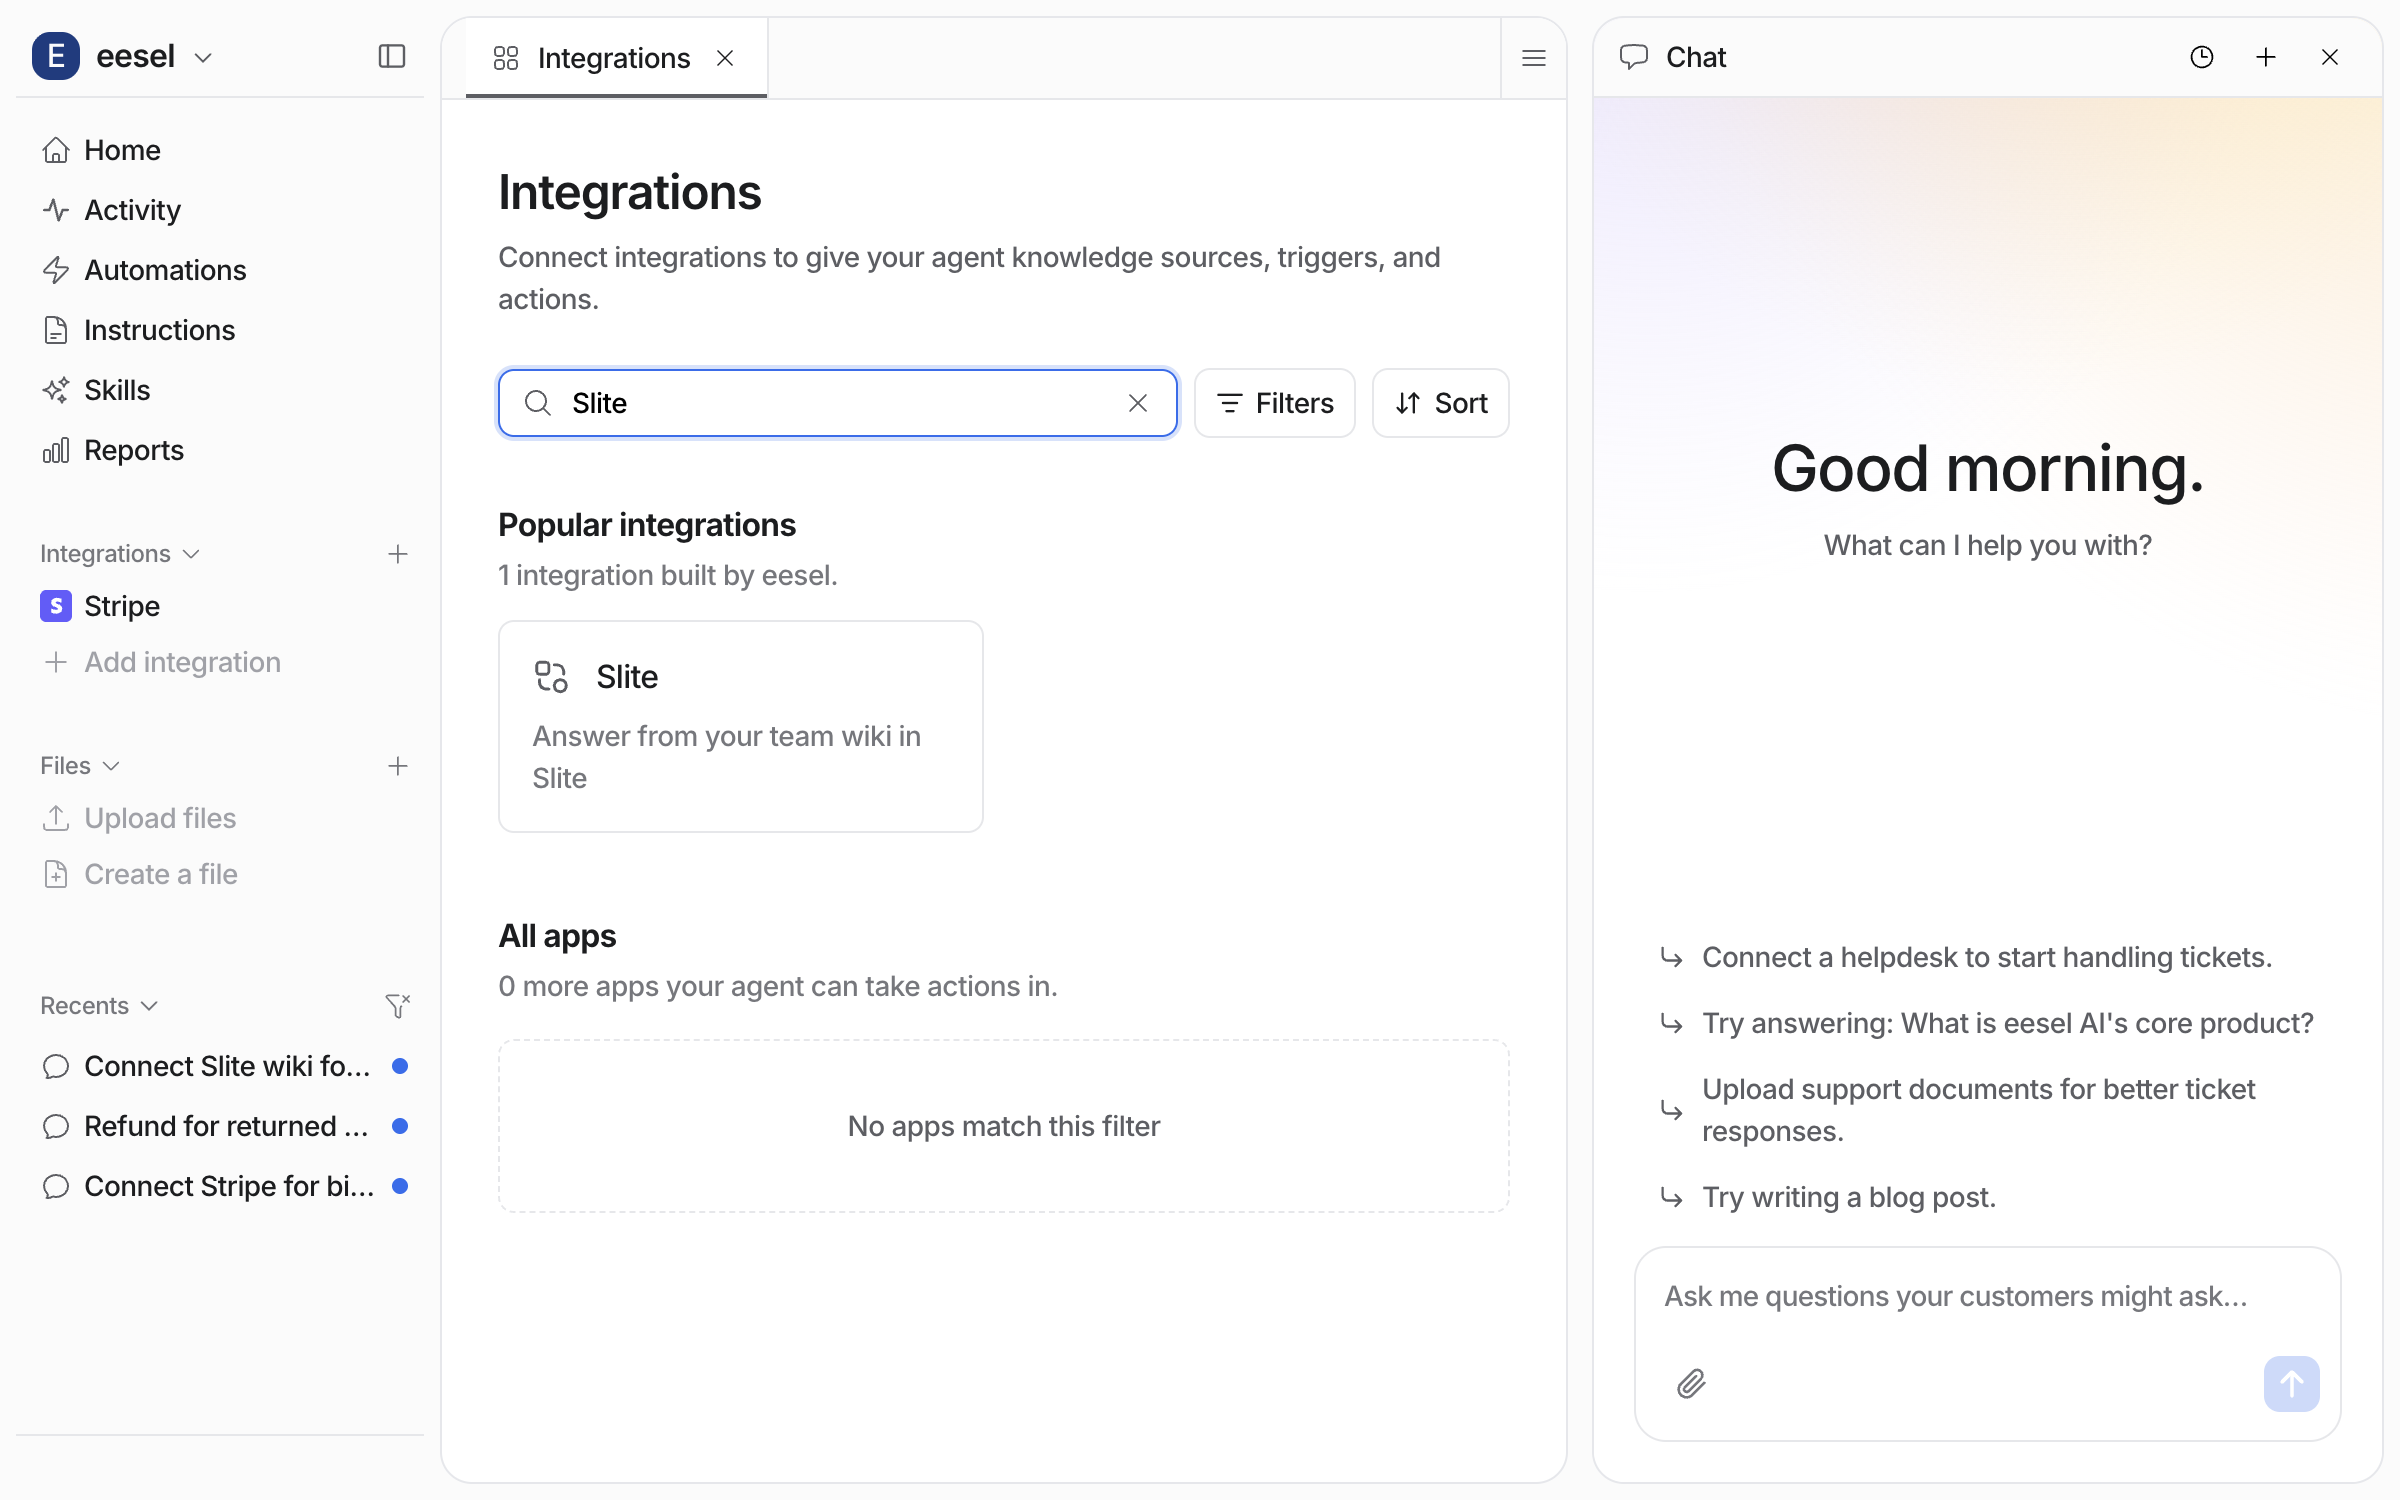
Task: Open the Filters button
Action: pos(1275,403)
